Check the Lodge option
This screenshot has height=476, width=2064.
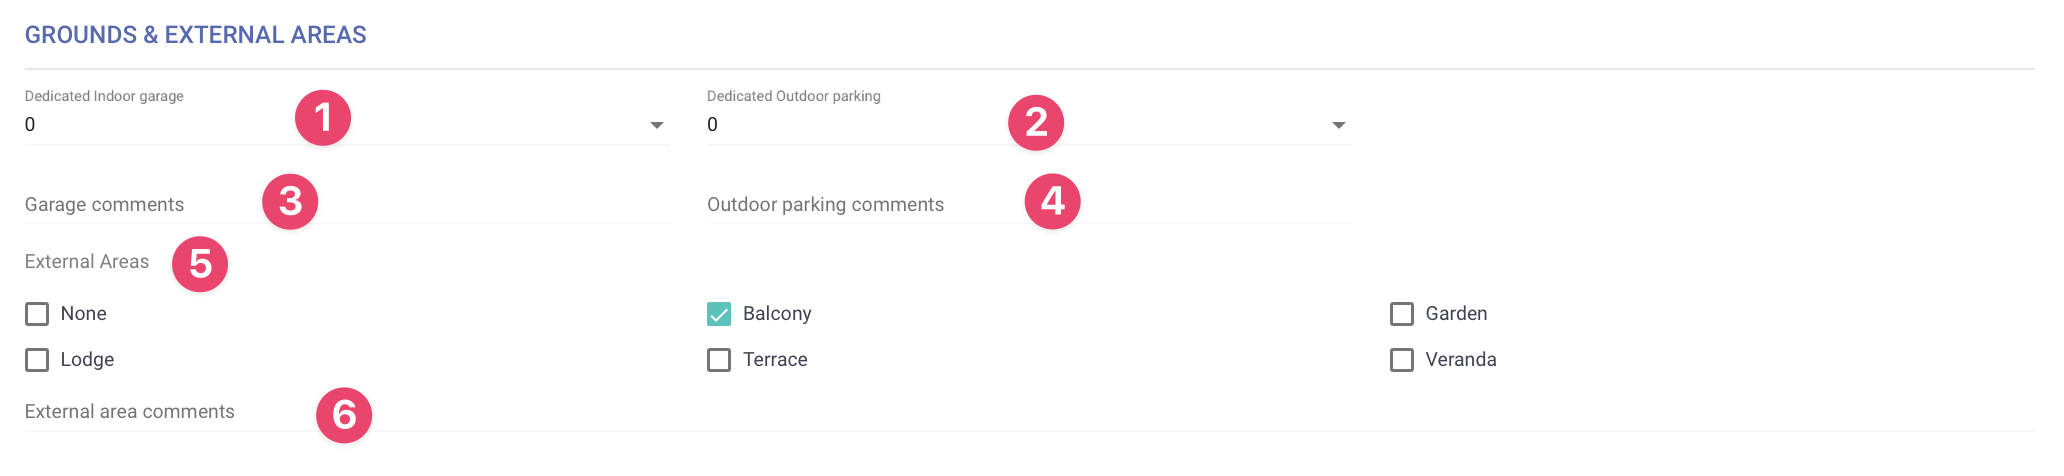[37, 360]
